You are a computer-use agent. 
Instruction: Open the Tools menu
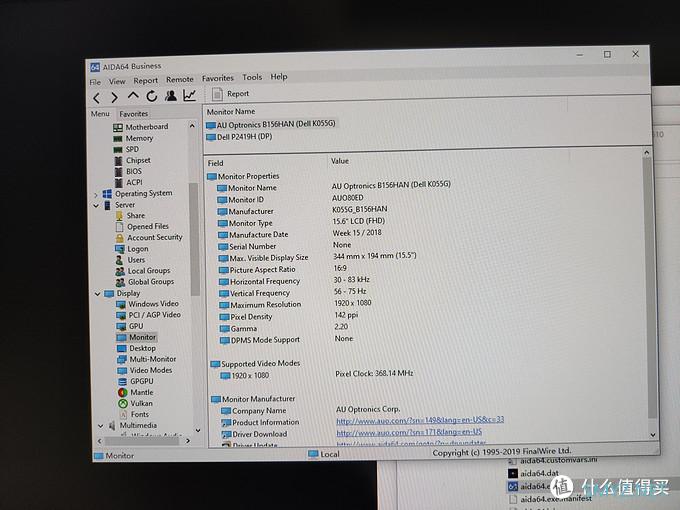(252, 77)
